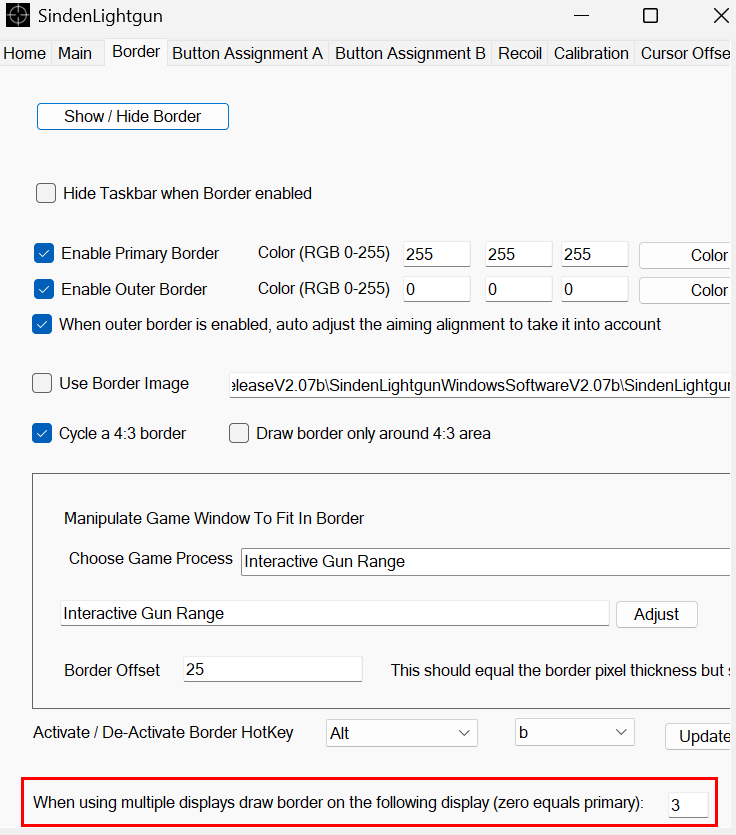Click outer border red value field

(x=437, y=289)
